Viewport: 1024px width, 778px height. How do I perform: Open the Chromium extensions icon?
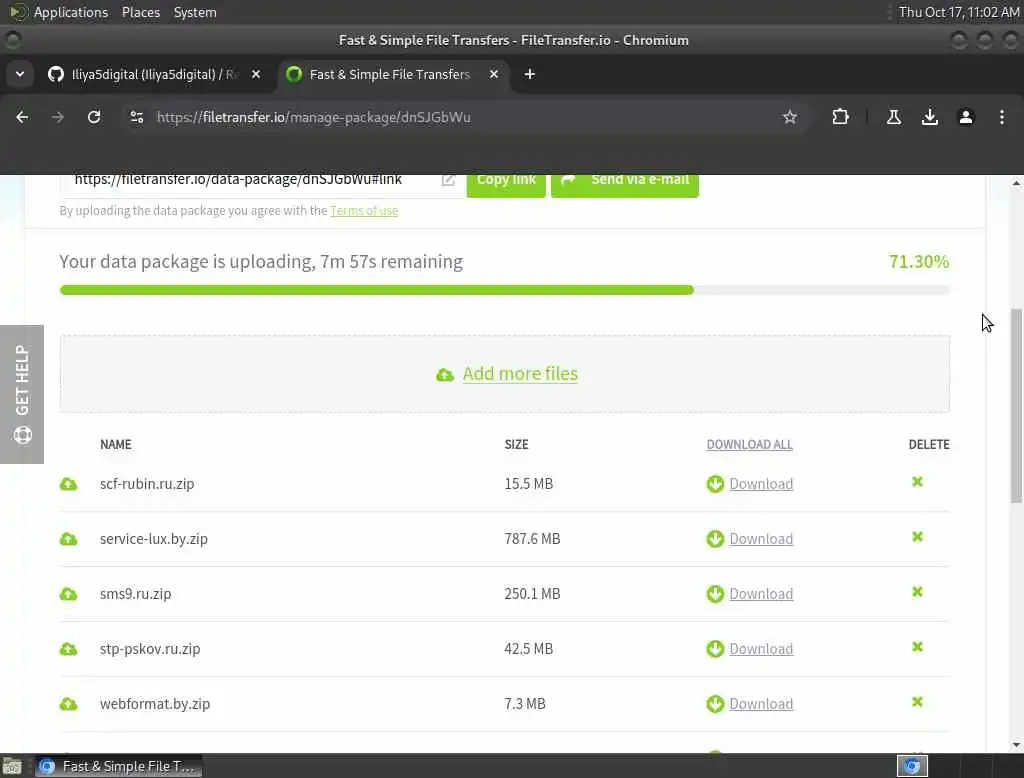[x=840, y=117]
